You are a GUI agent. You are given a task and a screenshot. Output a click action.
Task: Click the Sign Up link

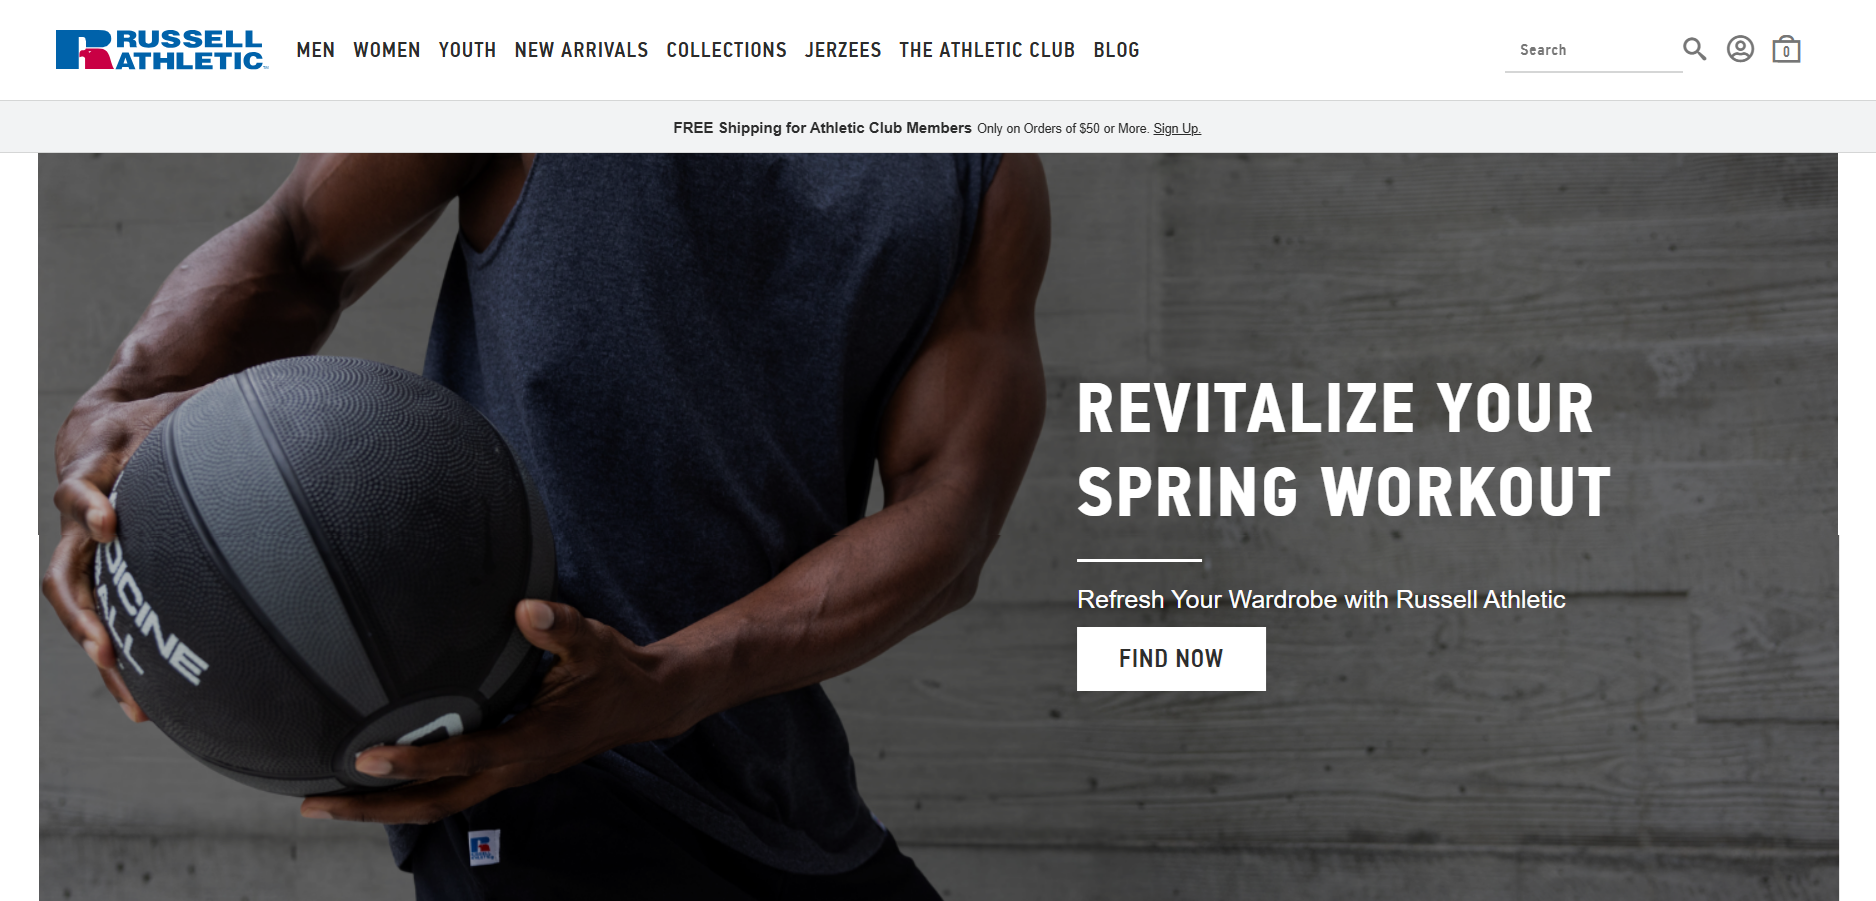click(1177, 129)
